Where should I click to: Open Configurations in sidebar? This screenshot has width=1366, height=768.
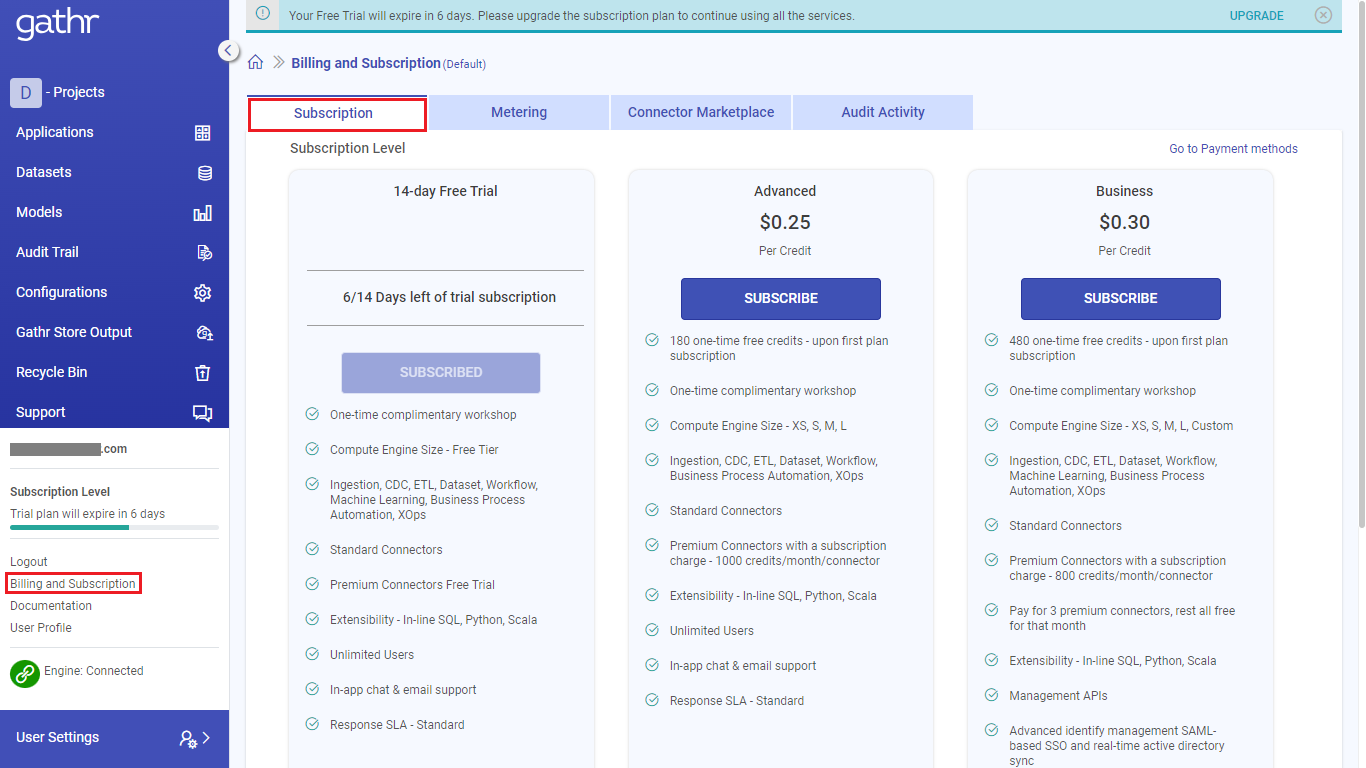(61, 292)
